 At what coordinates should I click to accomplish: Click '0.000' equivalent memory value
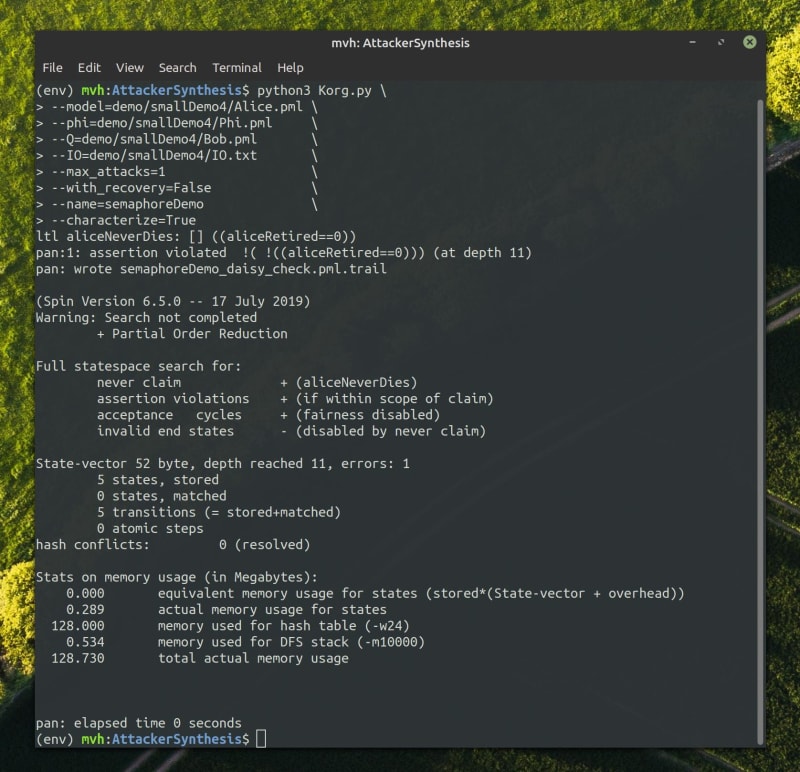85,594
